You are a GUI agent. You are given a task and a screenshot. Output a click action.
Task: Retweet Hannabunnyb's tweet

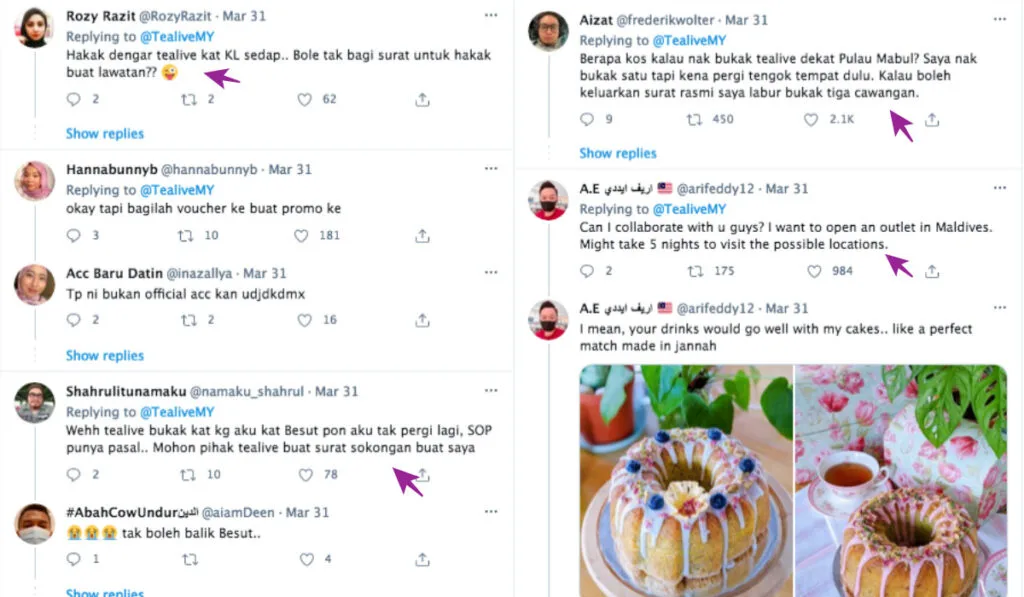coord(185,236)
